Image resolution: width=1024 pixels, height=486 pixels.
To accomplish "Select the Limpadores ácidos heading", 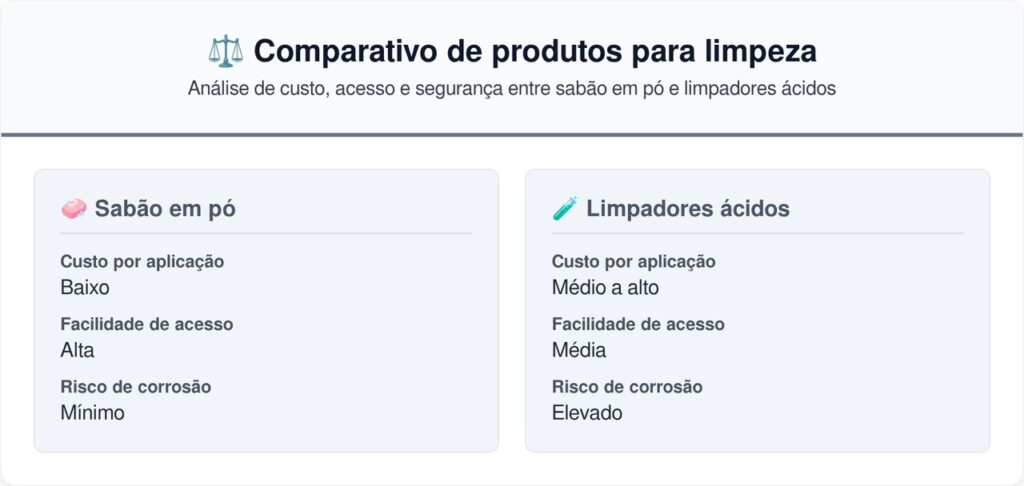I will tap(688, 209).
